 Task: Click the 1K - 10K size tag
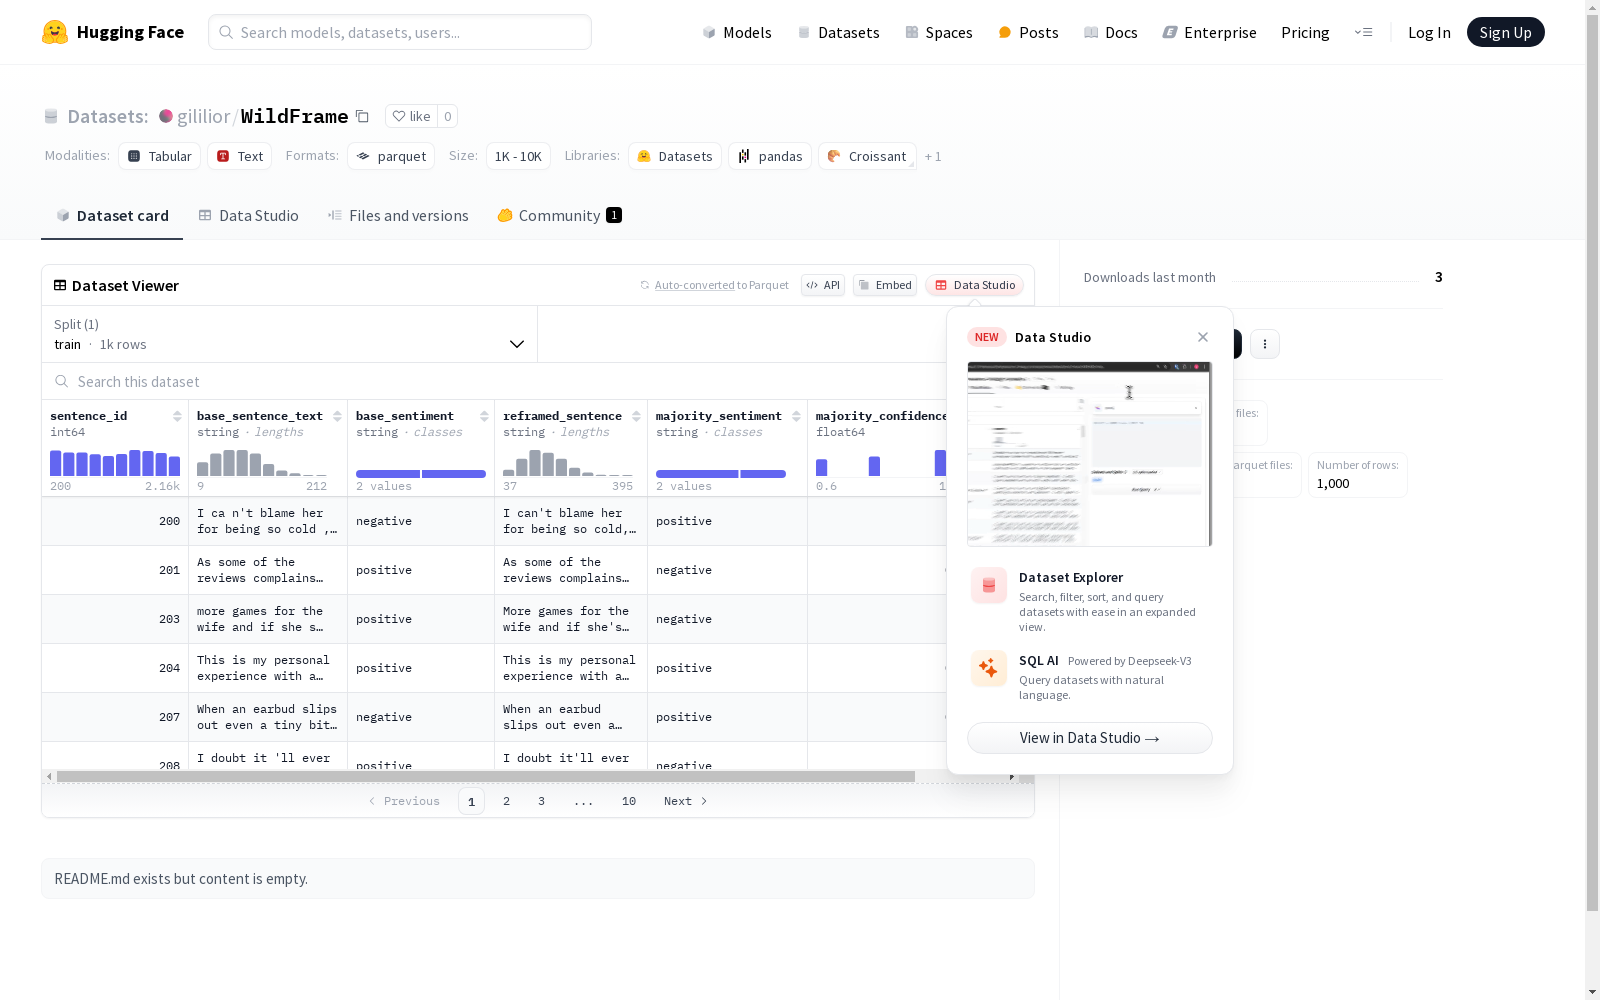click(x=518, y=156)
